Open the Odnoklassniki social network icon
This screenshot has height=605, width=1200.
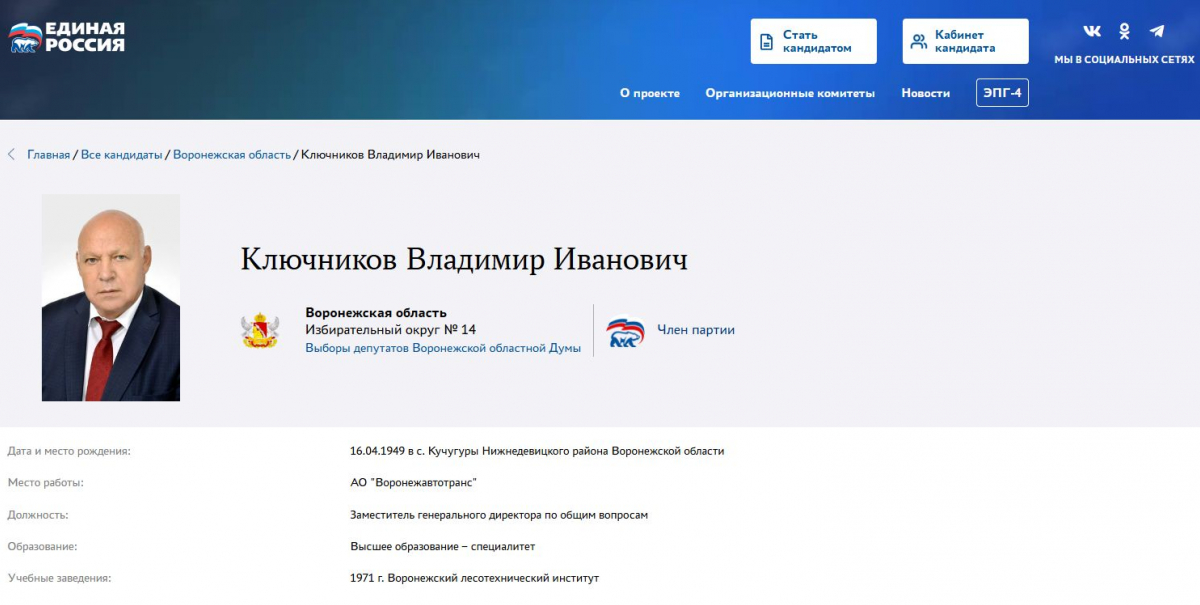tap(1124, 31)
